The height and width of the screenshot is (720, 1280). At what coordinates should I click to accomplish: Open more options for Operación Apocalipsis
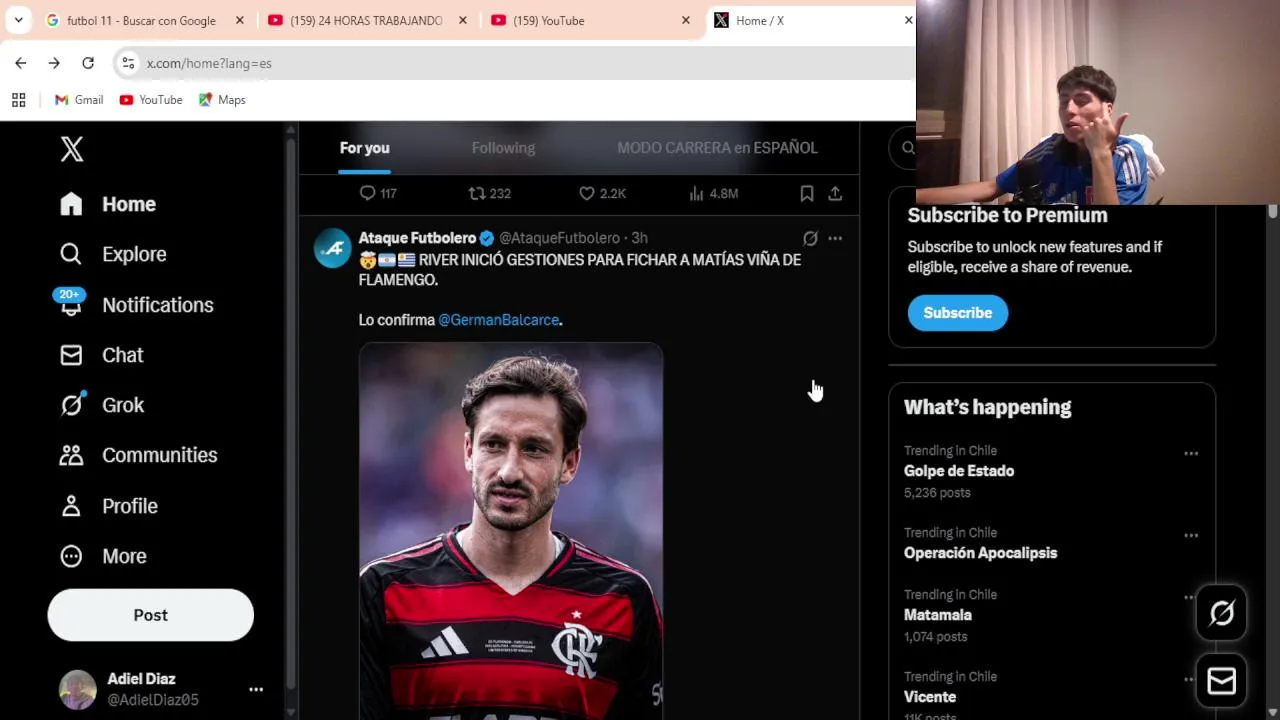click(x=1191, y=535)
